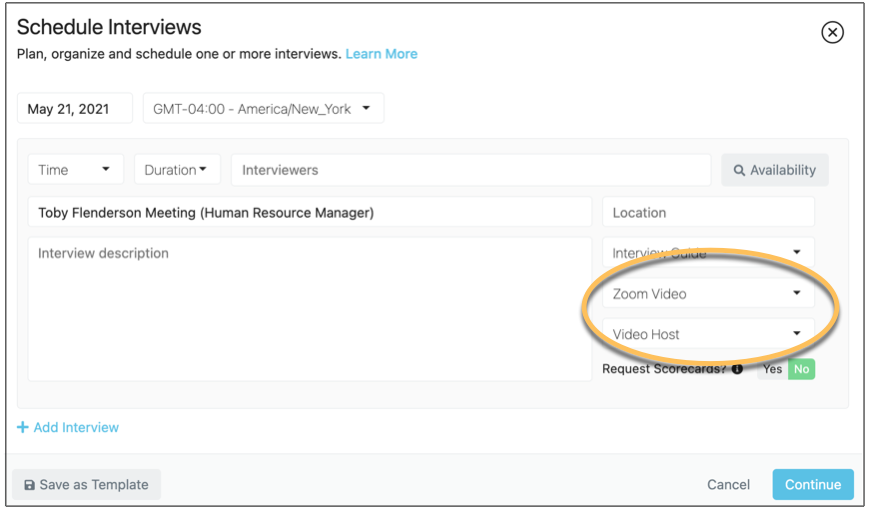Screen dimensions: 870x516
Task: Click the Request Scorecards info icon
Action: click(737, 369)
